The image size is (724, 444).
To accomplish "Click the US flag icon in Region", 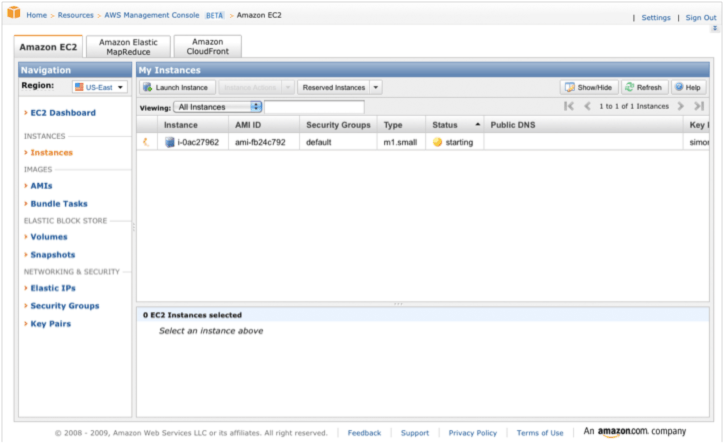I will click(x=79, y=87).
